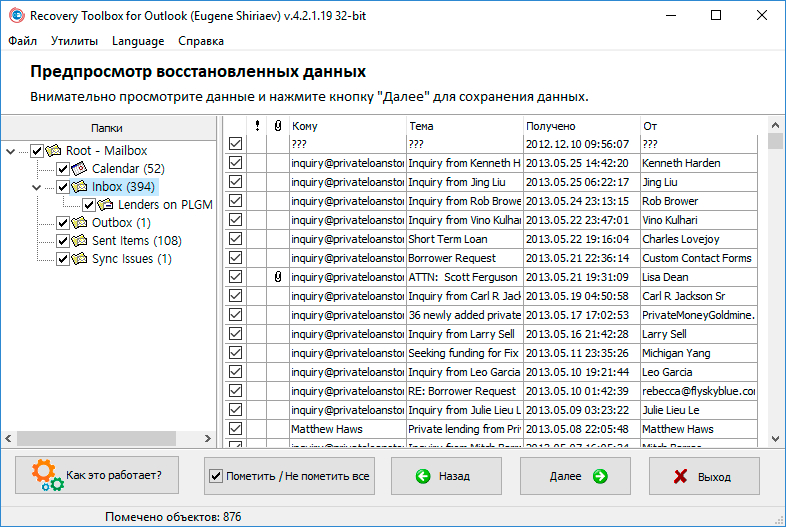Open the Файл menu
Image resolution: width=786 pixels, height=527 pixels.
[23, 41]
